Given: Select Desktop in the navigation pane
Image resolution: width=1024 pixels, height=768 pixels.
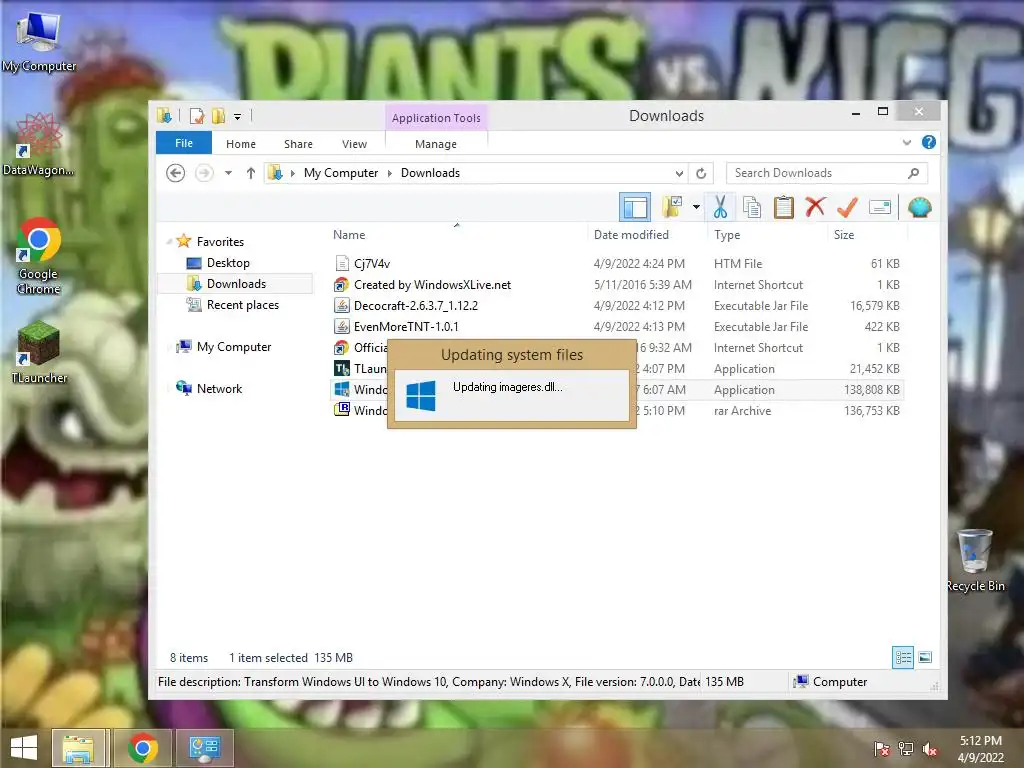Looking at the screenshot, I should [x=228, y=263].
